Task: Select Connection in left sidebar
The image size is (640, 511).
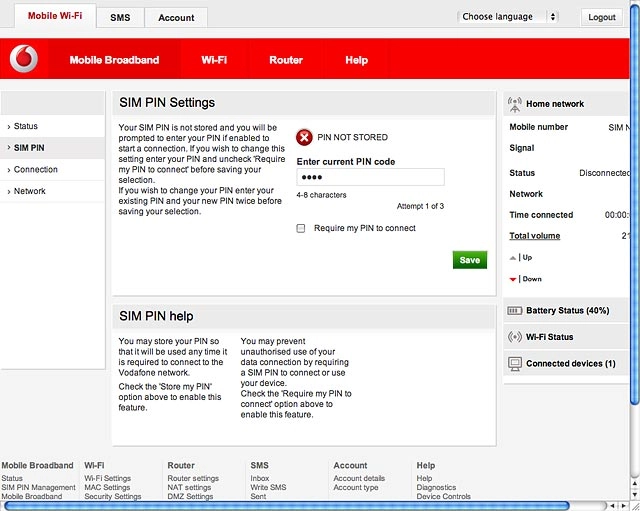Action: [53, 169]
